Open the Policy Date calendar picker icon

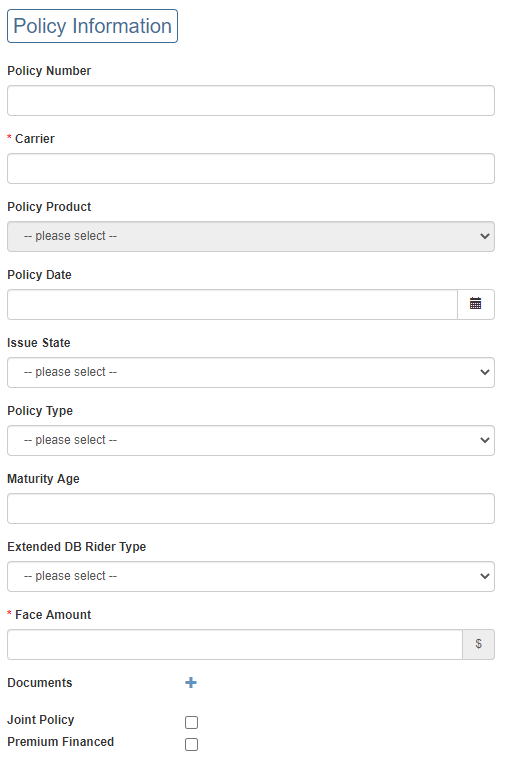tap(476, 304)
